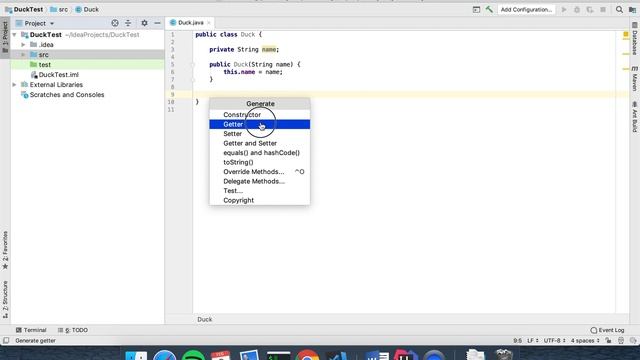
Task: Choose Override Methods... in Generate menu
Action: (x=260, y=172)
